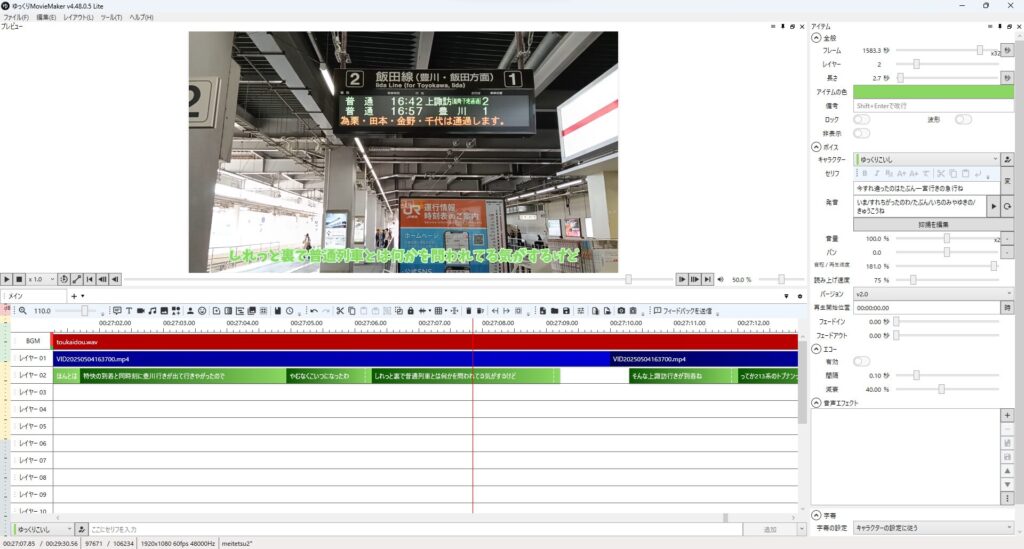Click the character edit icon beside キャラクター dropdown
The width and height of the screenshot is (1024, 549).
1007,159
